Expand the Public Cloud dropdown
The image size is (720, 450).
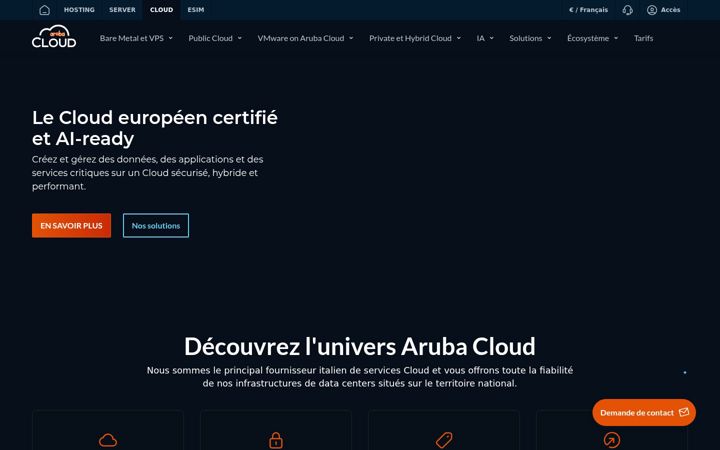[215, 38]
